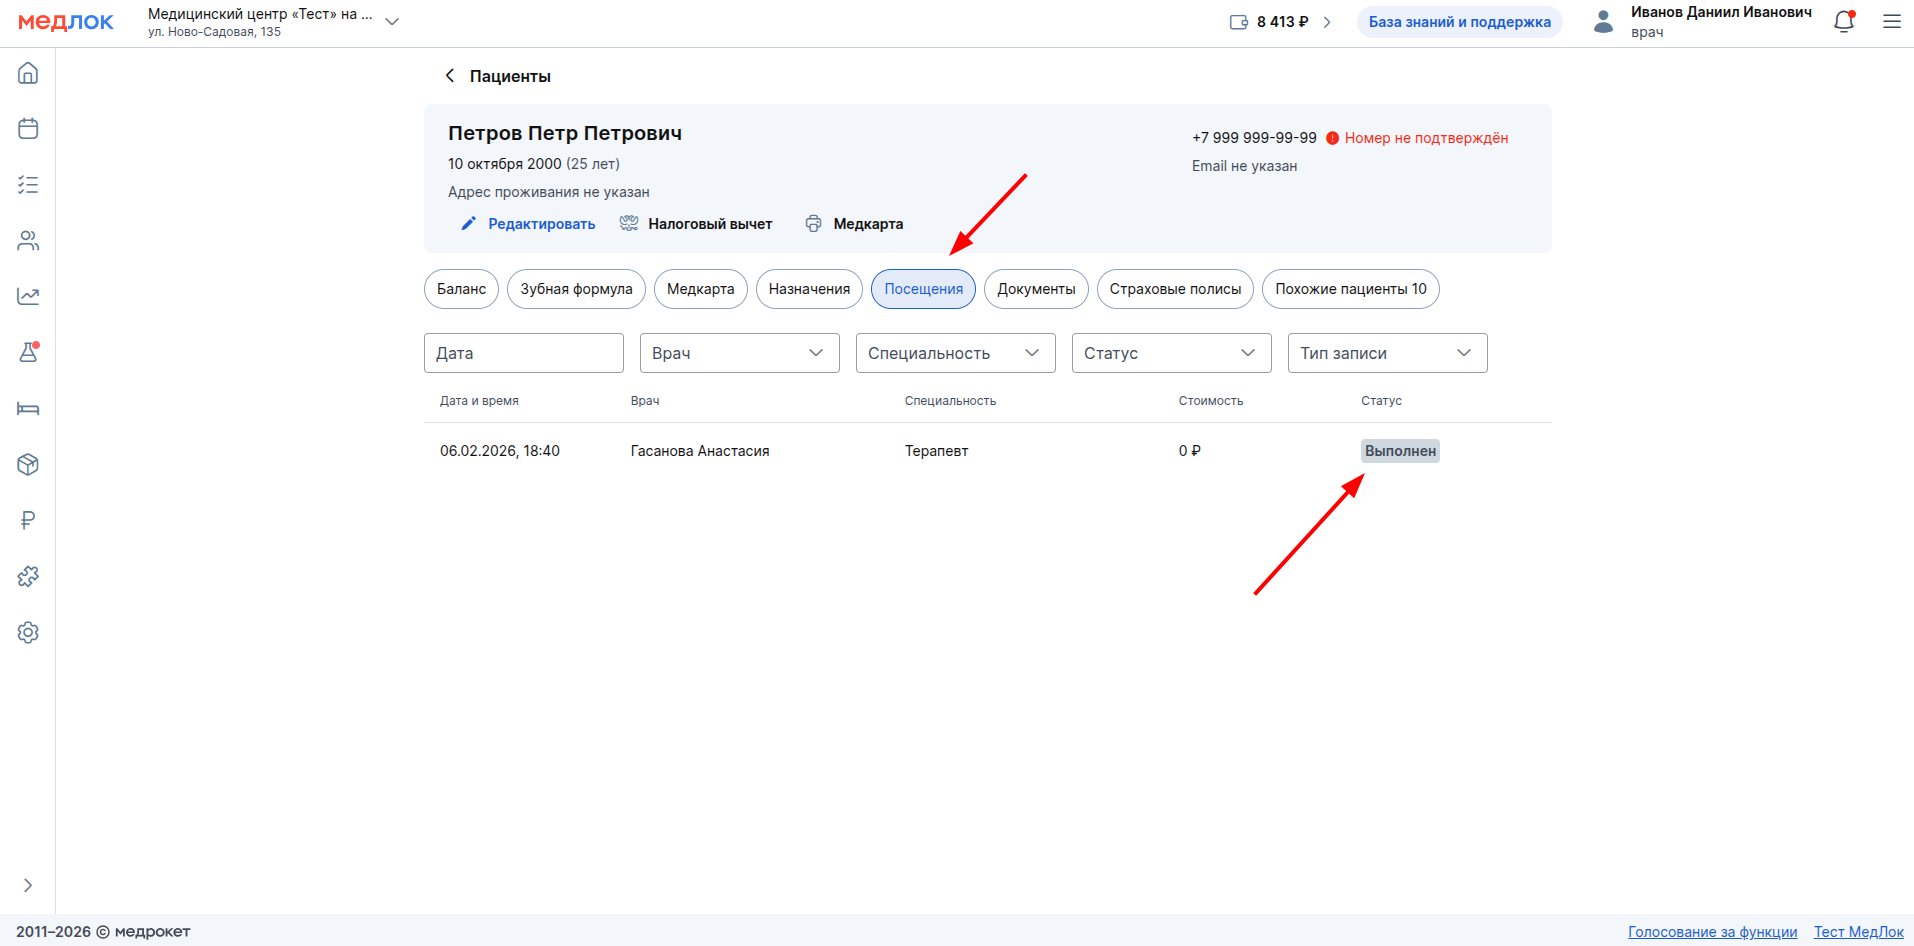Open the calendar schedule icon
Image resolution: width=1914 pixels, height=946 pixels.
coord(28,129)
